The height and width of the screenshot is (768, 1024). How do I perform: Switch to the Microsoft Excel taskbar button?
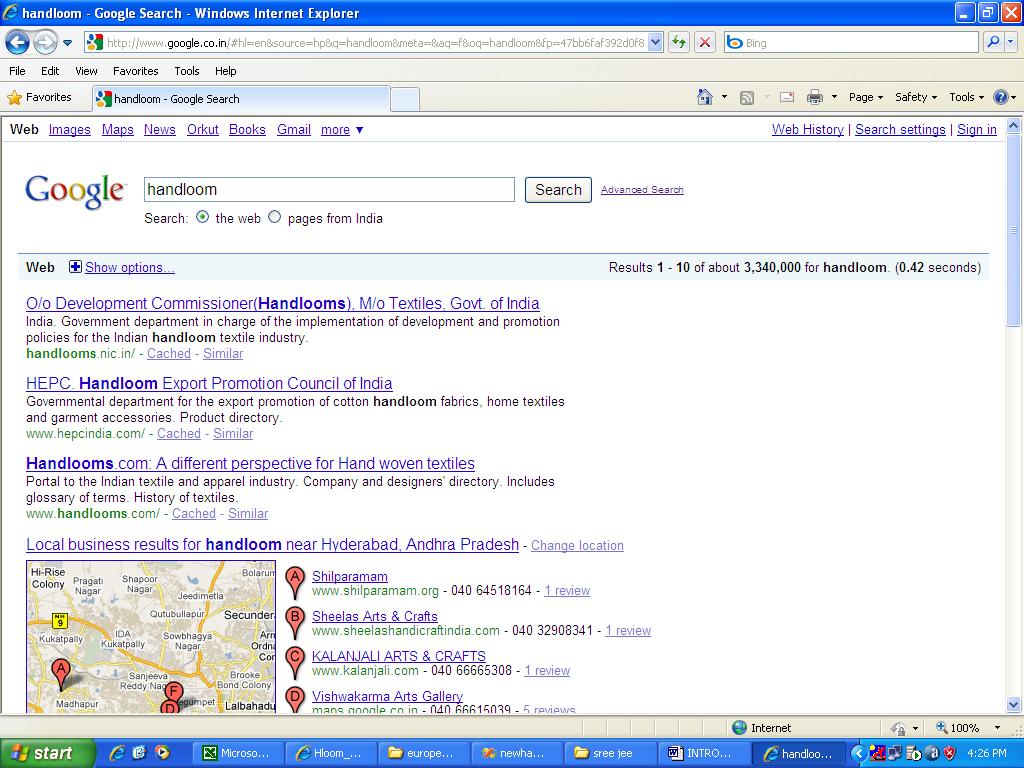pos(239,753)
